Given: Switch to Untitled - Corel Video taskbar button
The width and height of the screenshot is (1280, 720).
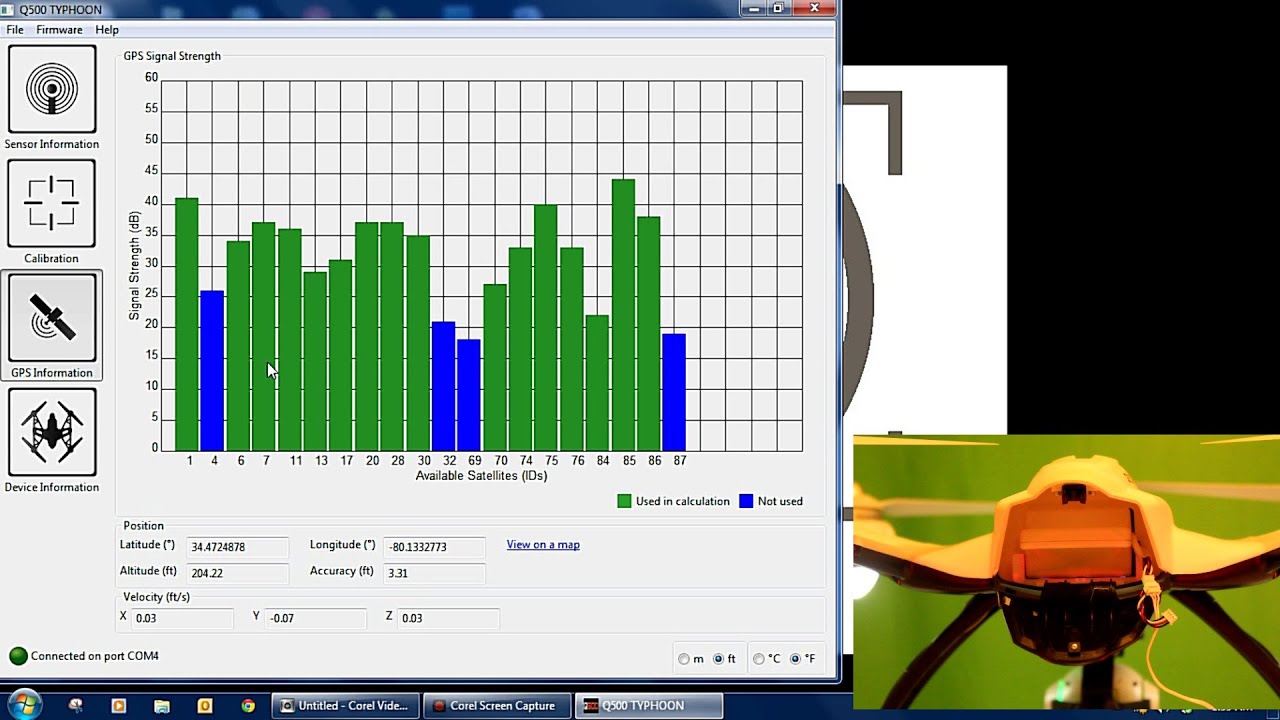Looking at the screenshot, I should 345,705.
